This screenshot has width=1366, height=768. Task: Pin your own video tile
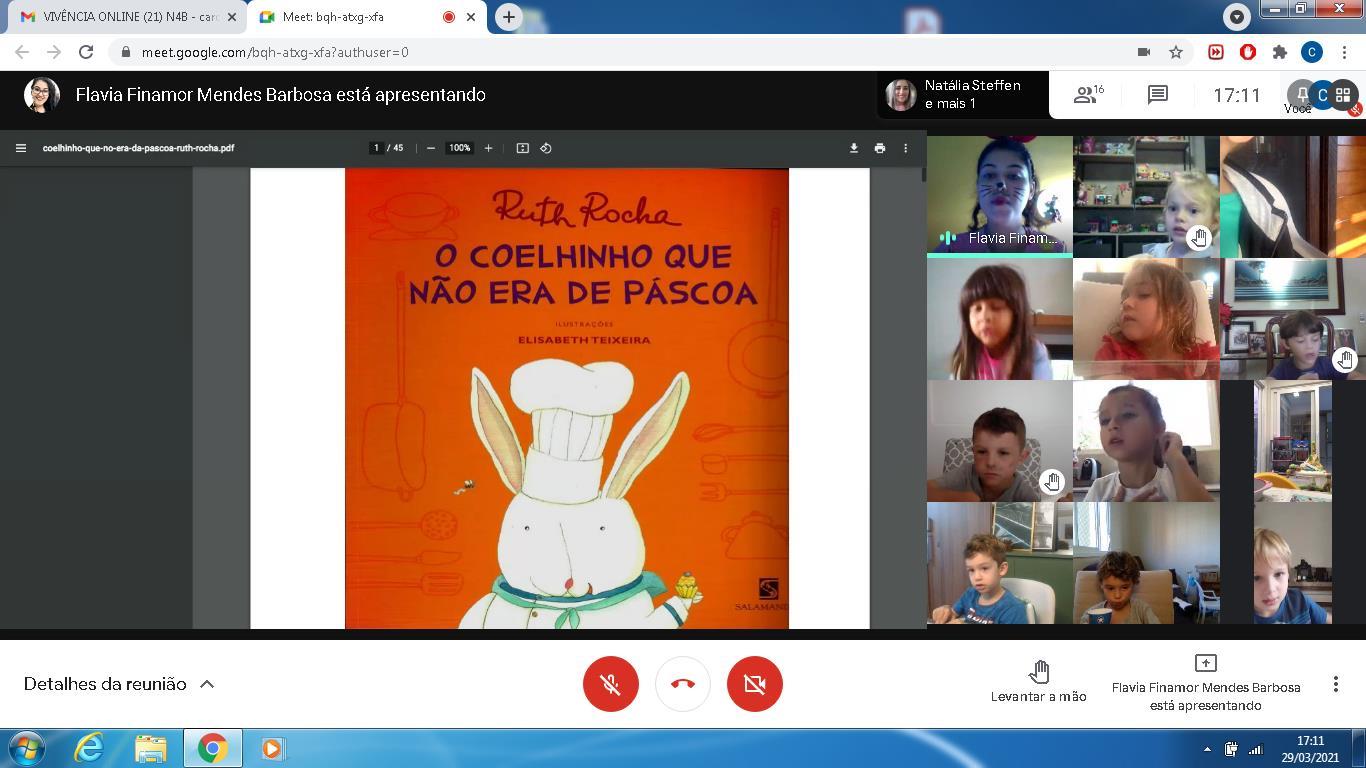coord(1301,94)
